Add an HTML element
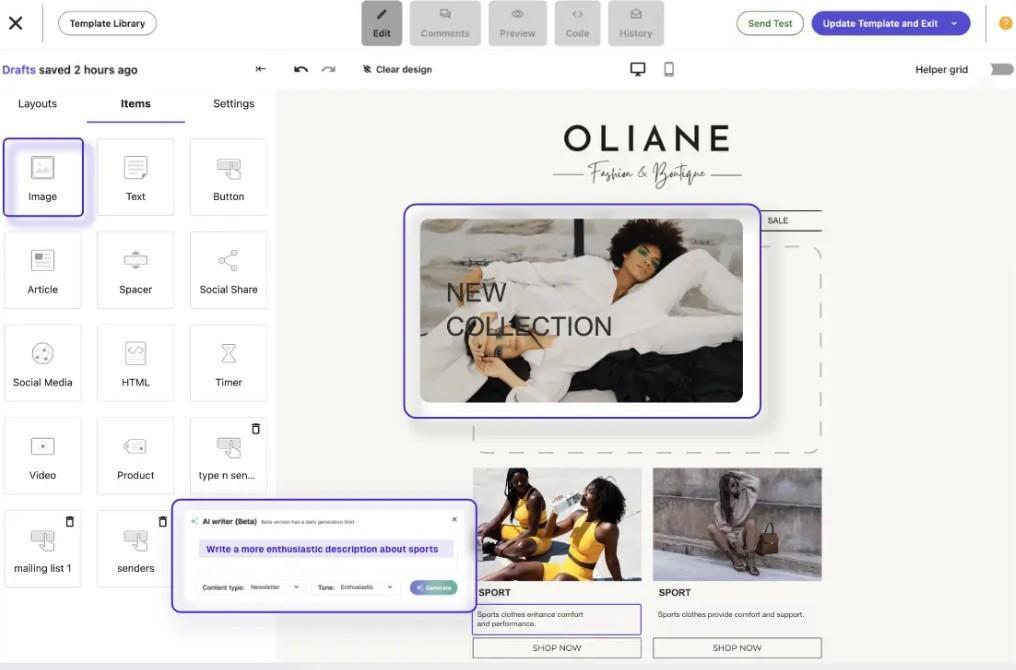 tap(135, 362)
